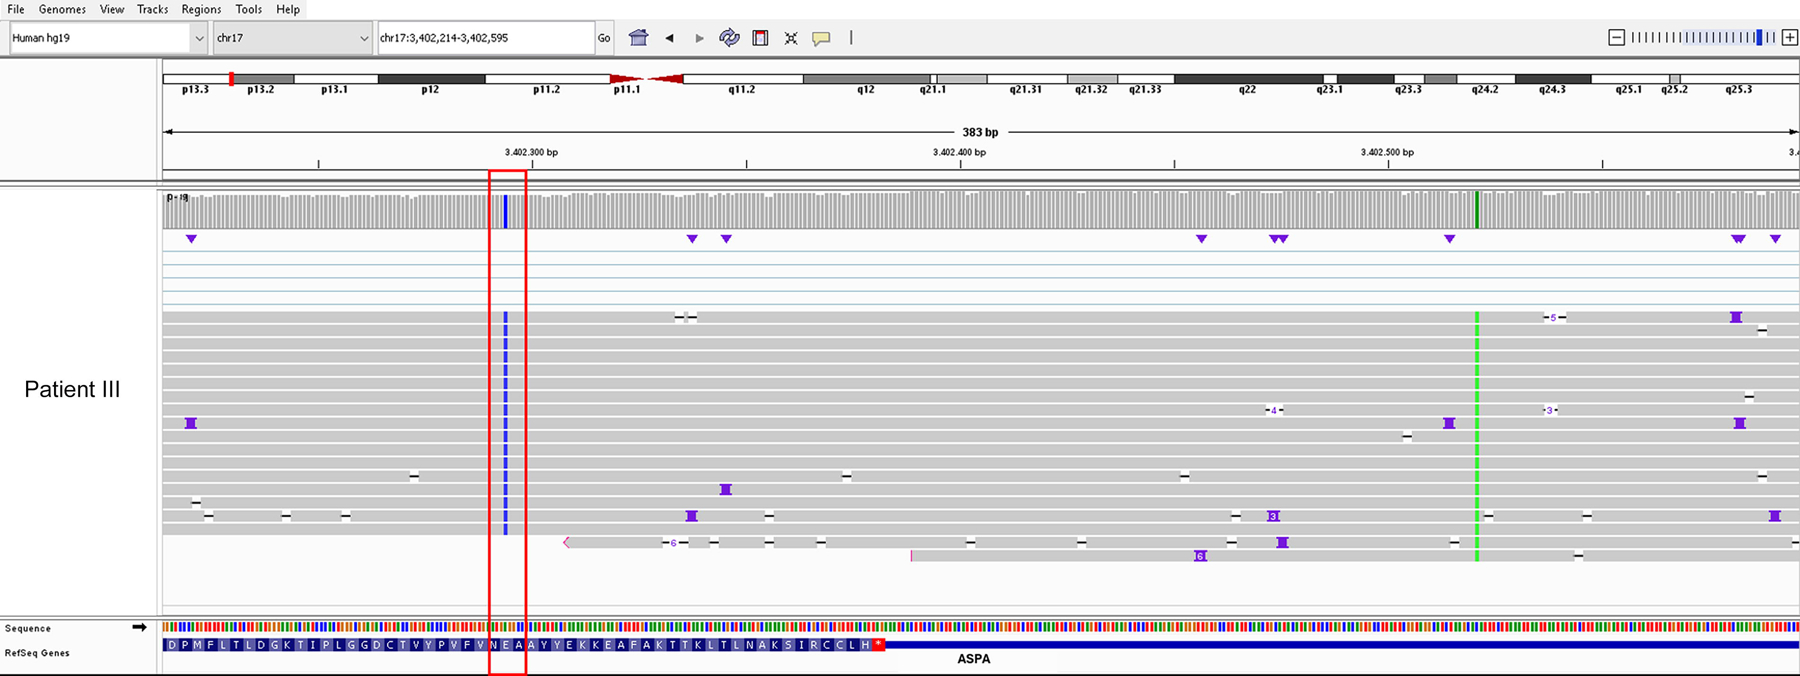This screenshot has height=676, width=1800.
Task: Click the define region of interest icon
Action: (760, 38)
